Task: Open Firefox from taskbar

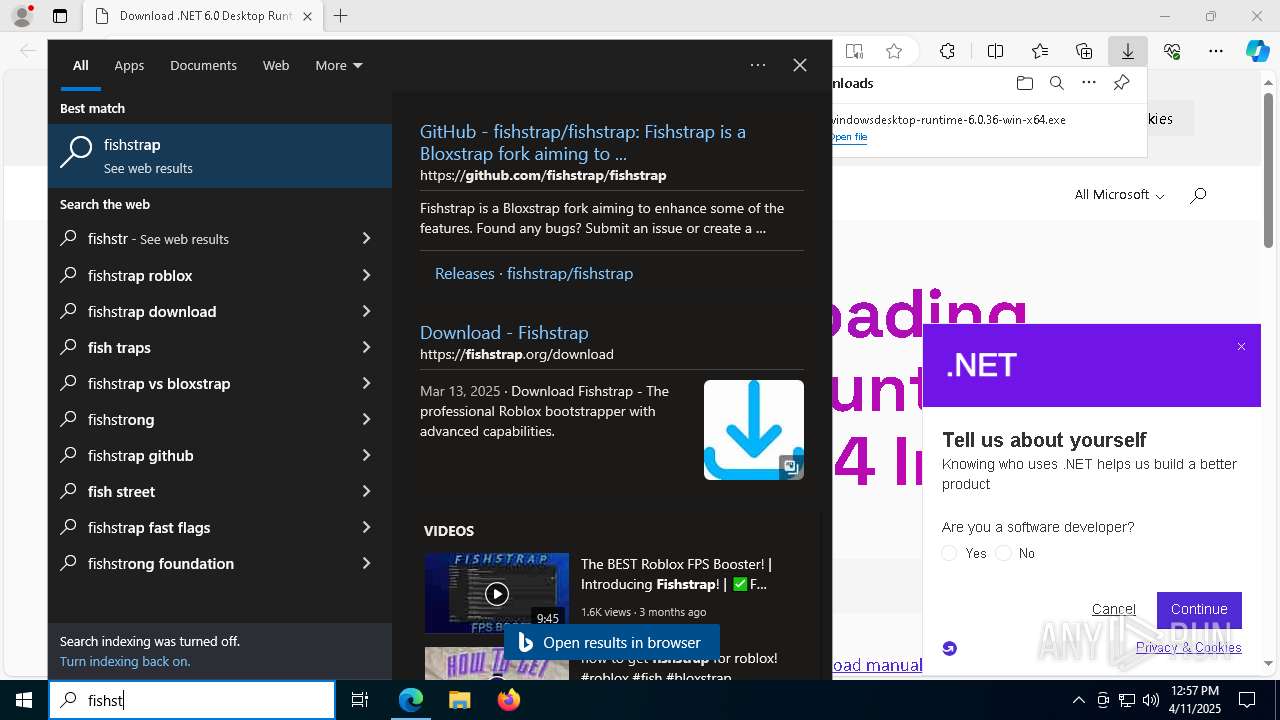Action: (x=509, y=700)
